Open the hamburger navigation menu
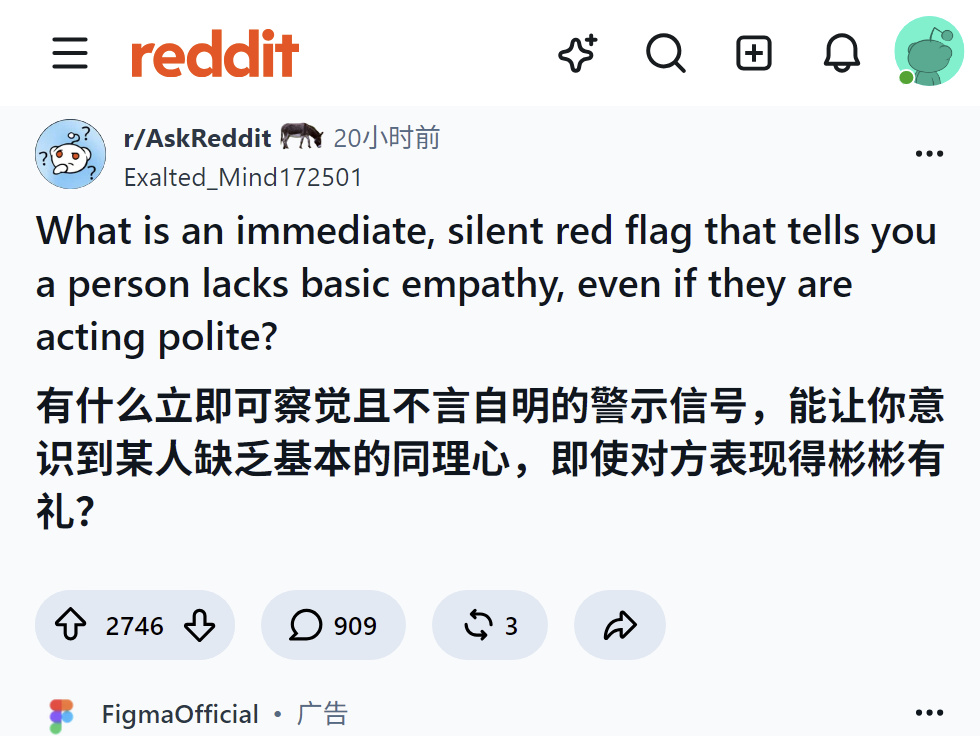The height and width of the screenshot is (736, 980). [70, 53]
